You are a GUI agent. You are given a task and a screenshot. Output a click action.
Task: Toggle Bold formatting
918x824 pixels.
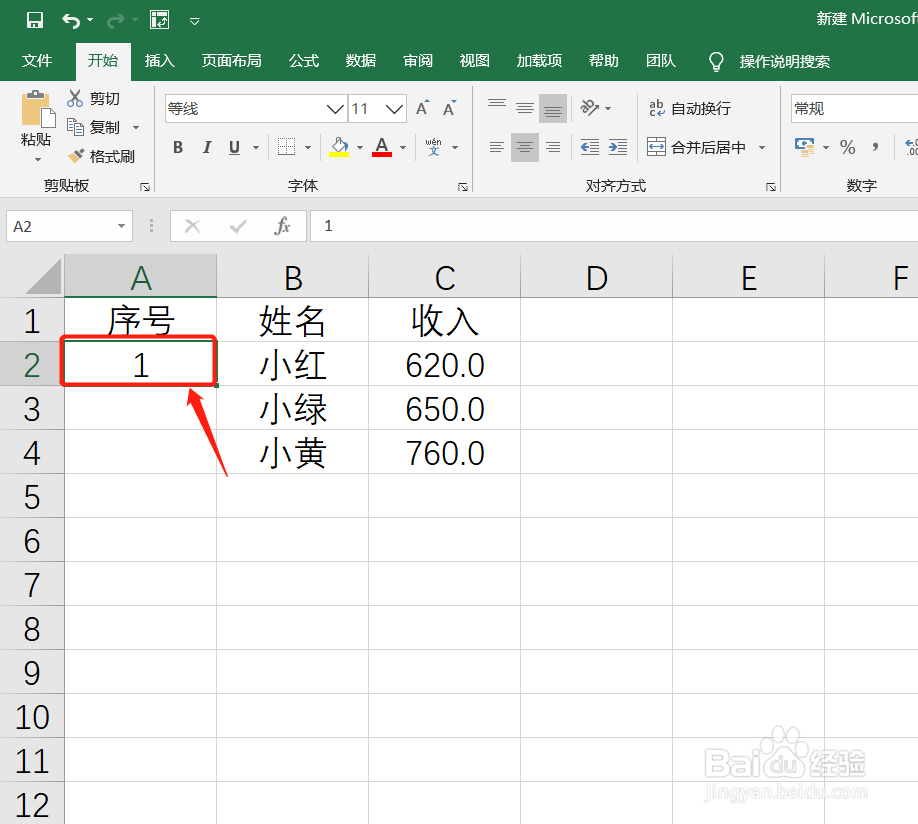(x=178, y=147)
